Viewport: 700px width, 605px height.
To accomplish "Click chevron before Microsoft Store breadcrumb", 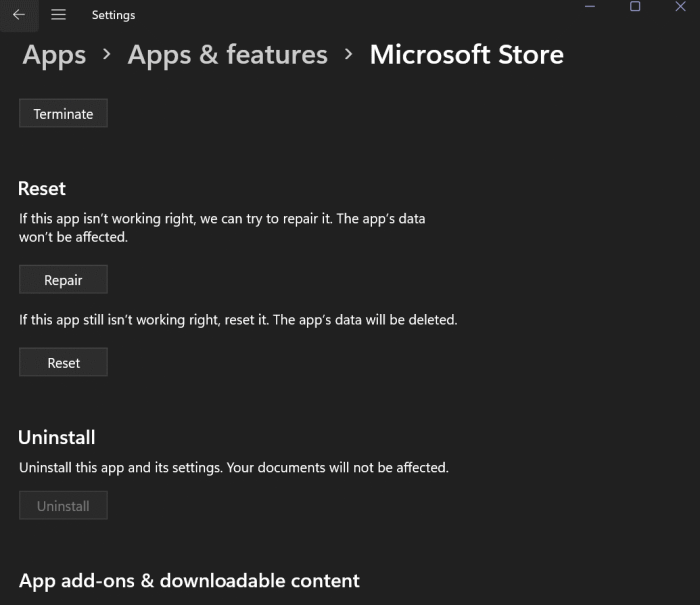I will (x=349, y=54).
